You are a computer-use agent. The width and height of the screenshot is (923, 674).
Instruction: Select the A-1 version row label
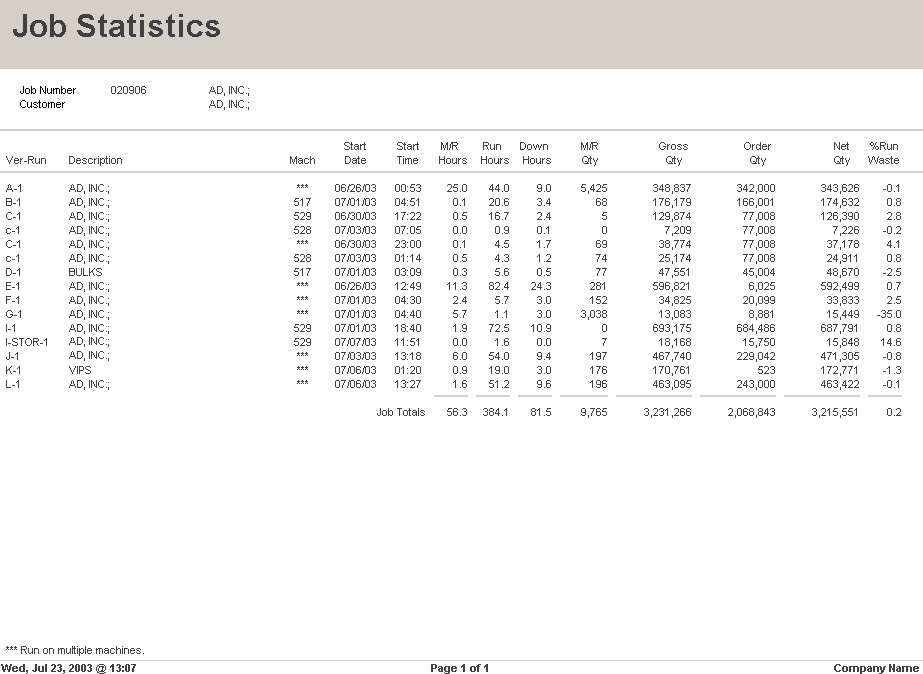(x=14, y=188)
